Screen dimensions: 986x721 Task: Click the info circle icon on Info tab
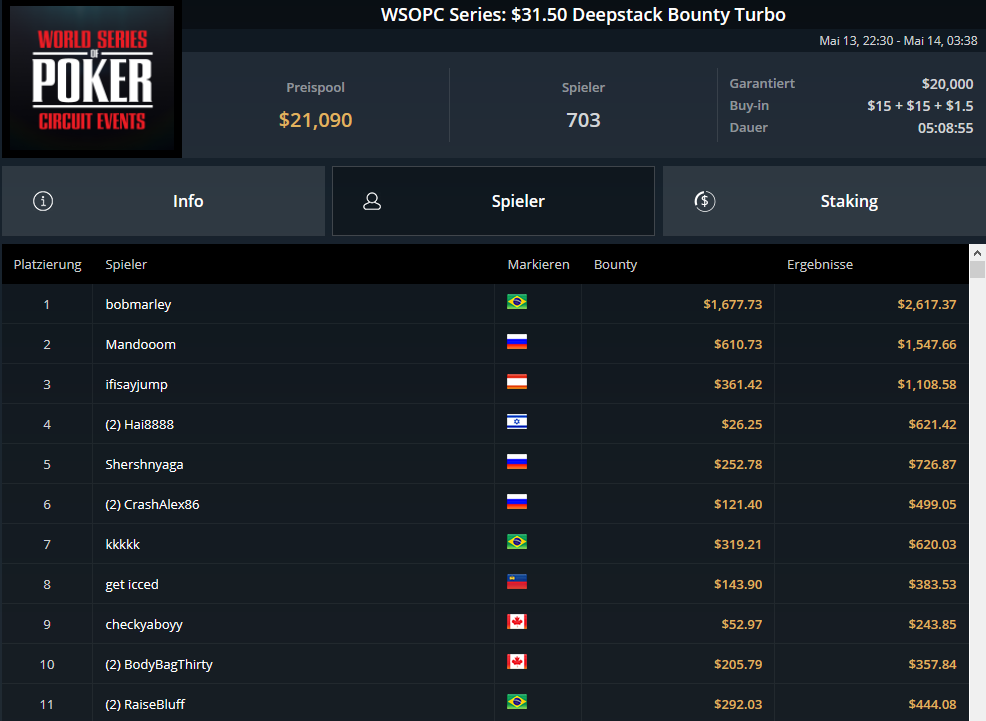[43, 201]
